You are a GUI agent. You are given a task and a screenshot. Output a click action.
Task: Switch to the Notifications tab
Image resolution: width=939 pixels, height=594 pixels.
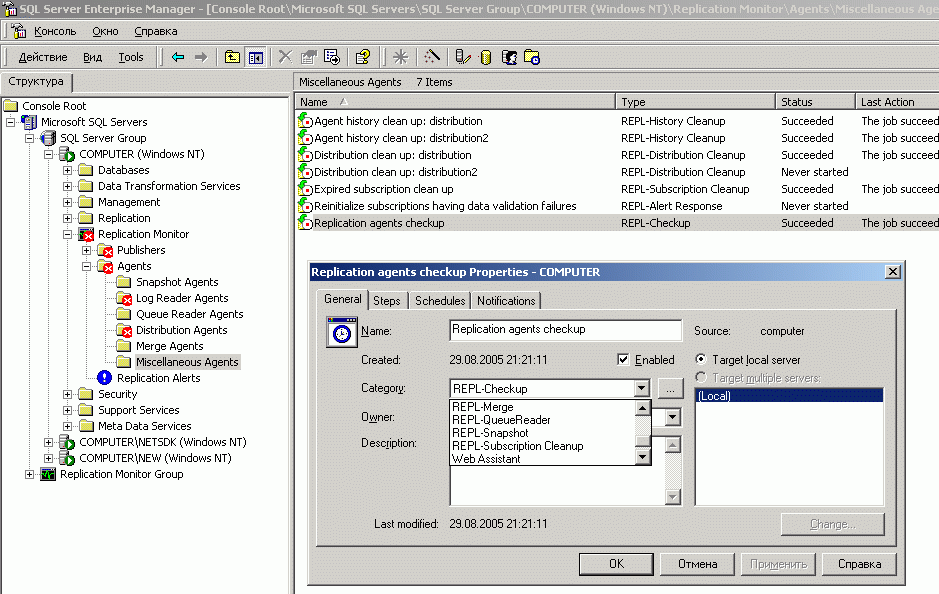point(506,301)
